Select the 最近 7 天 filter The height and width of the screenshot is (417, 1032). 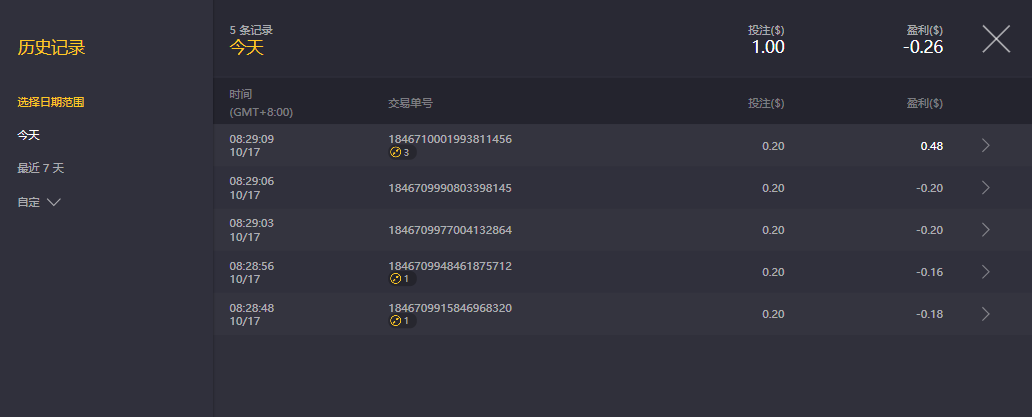pos(41,168)
